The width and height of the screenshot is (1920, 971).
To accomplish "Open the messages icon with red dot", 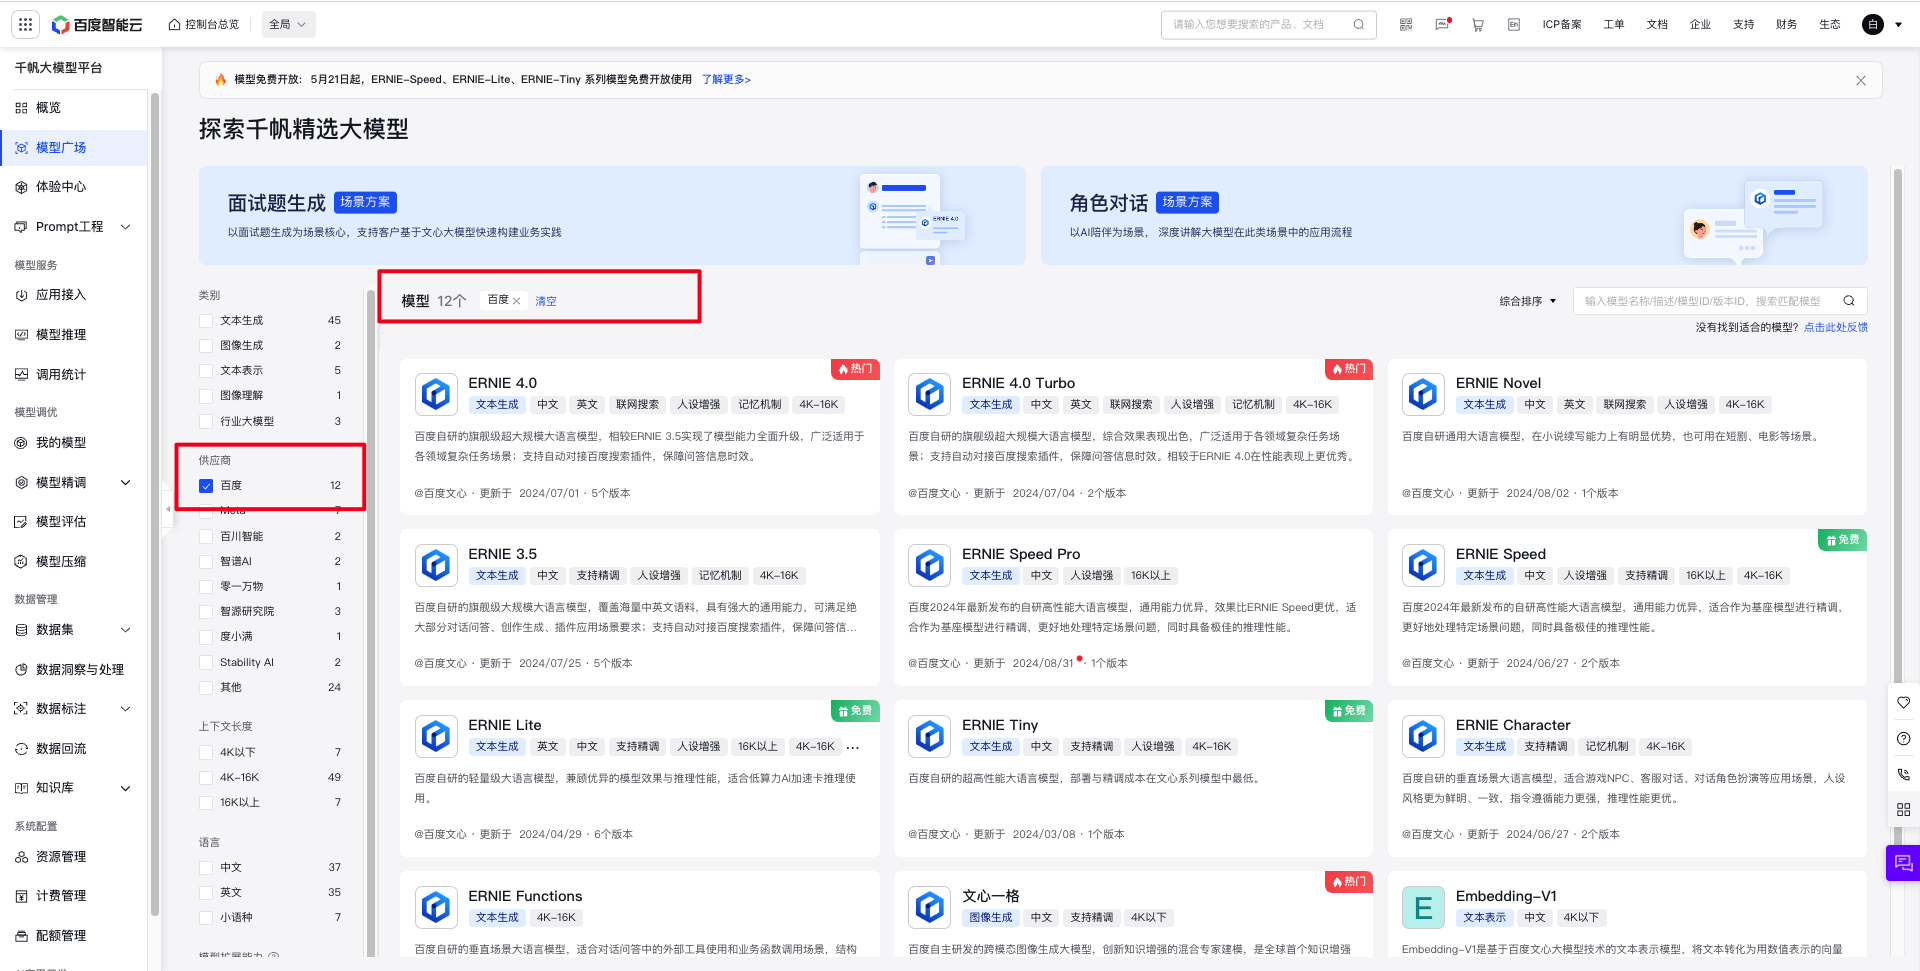I will click(1442, 24).
